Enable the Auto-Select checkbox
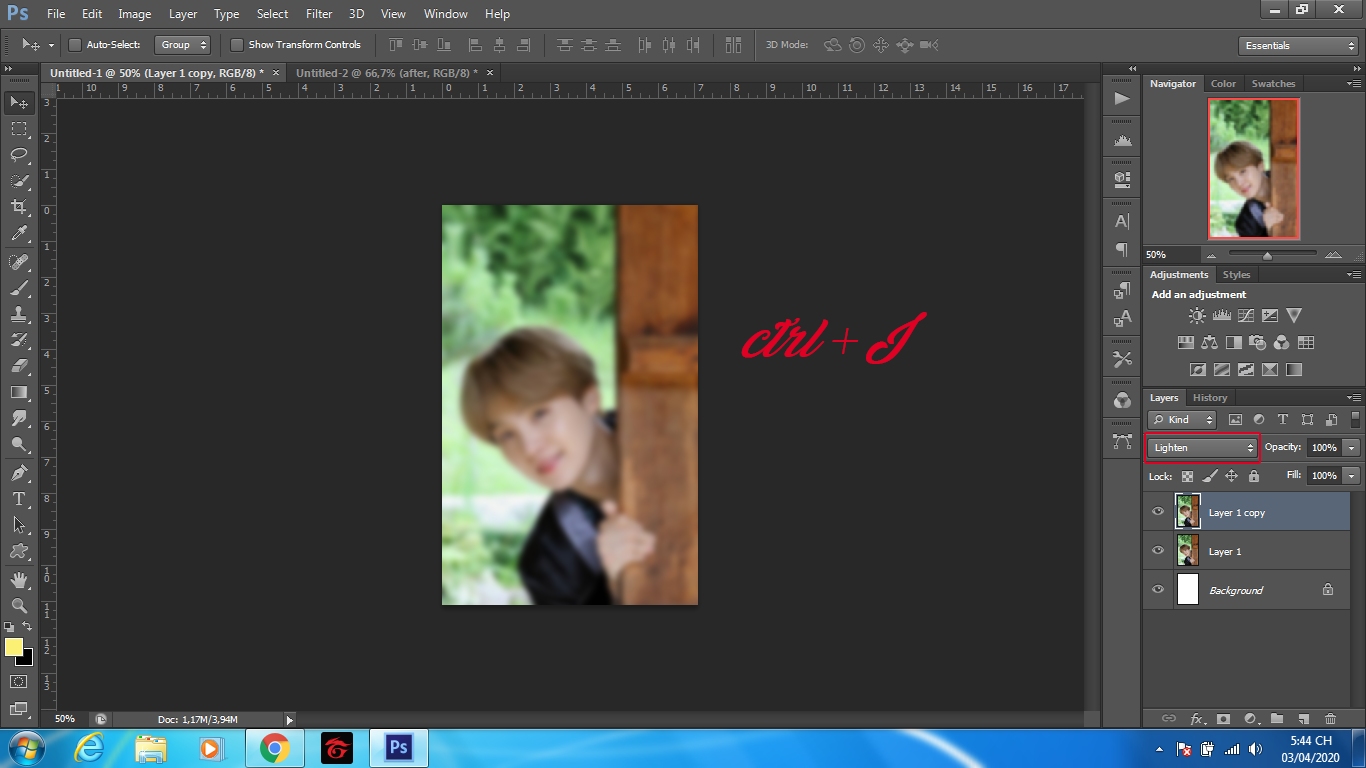 (x=75, y=45)
